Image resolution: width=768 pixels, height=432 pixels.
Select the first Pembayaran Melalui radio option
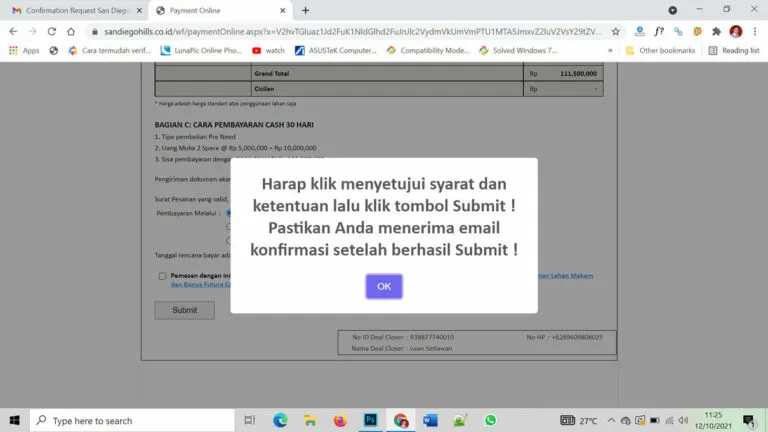pyautogui.click(x=228, y=213)
